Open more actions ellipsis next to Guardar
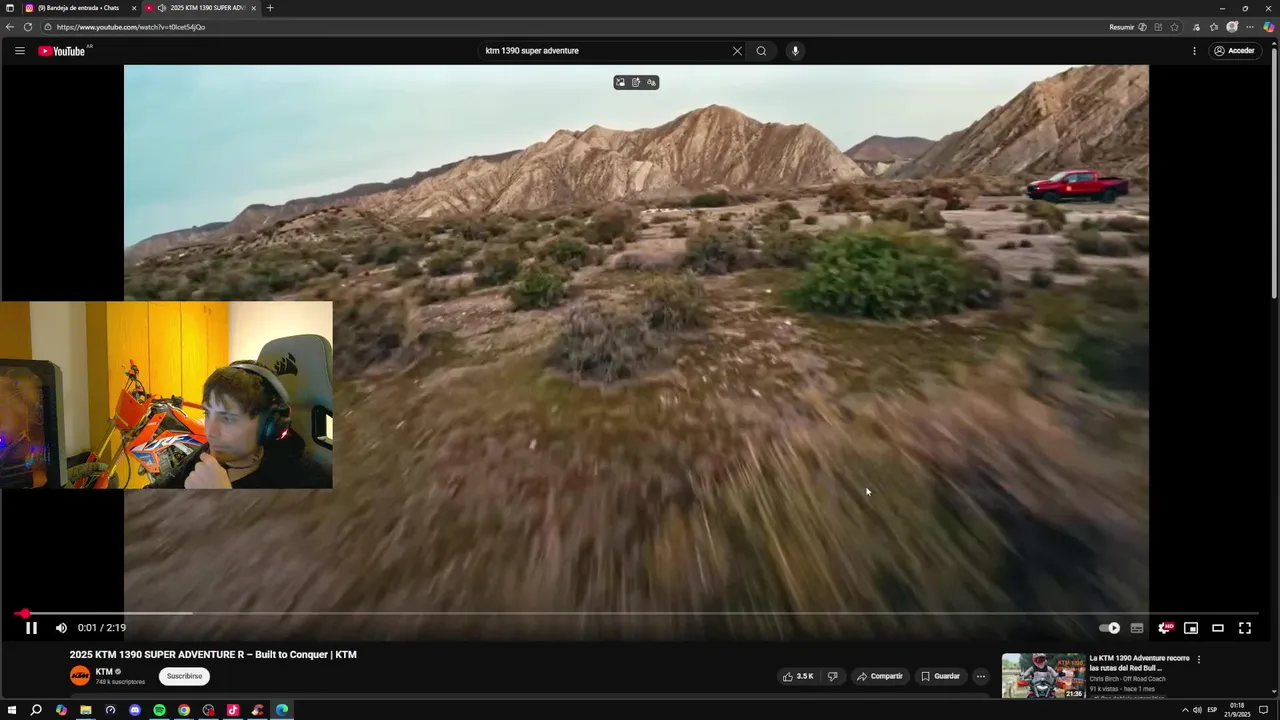The width and height of the screenshot is (1280, 720). 980,676
